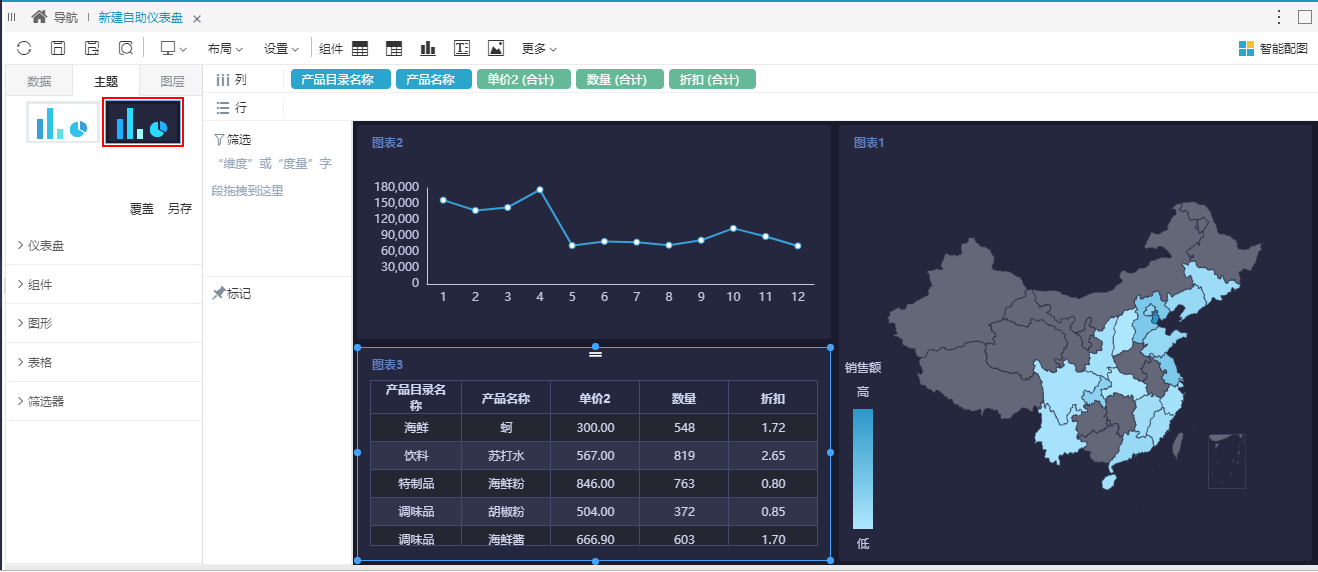Screen dimensions: 1318x572
Task: Click the 产品目录名称 table header
Action: (416, 397)
